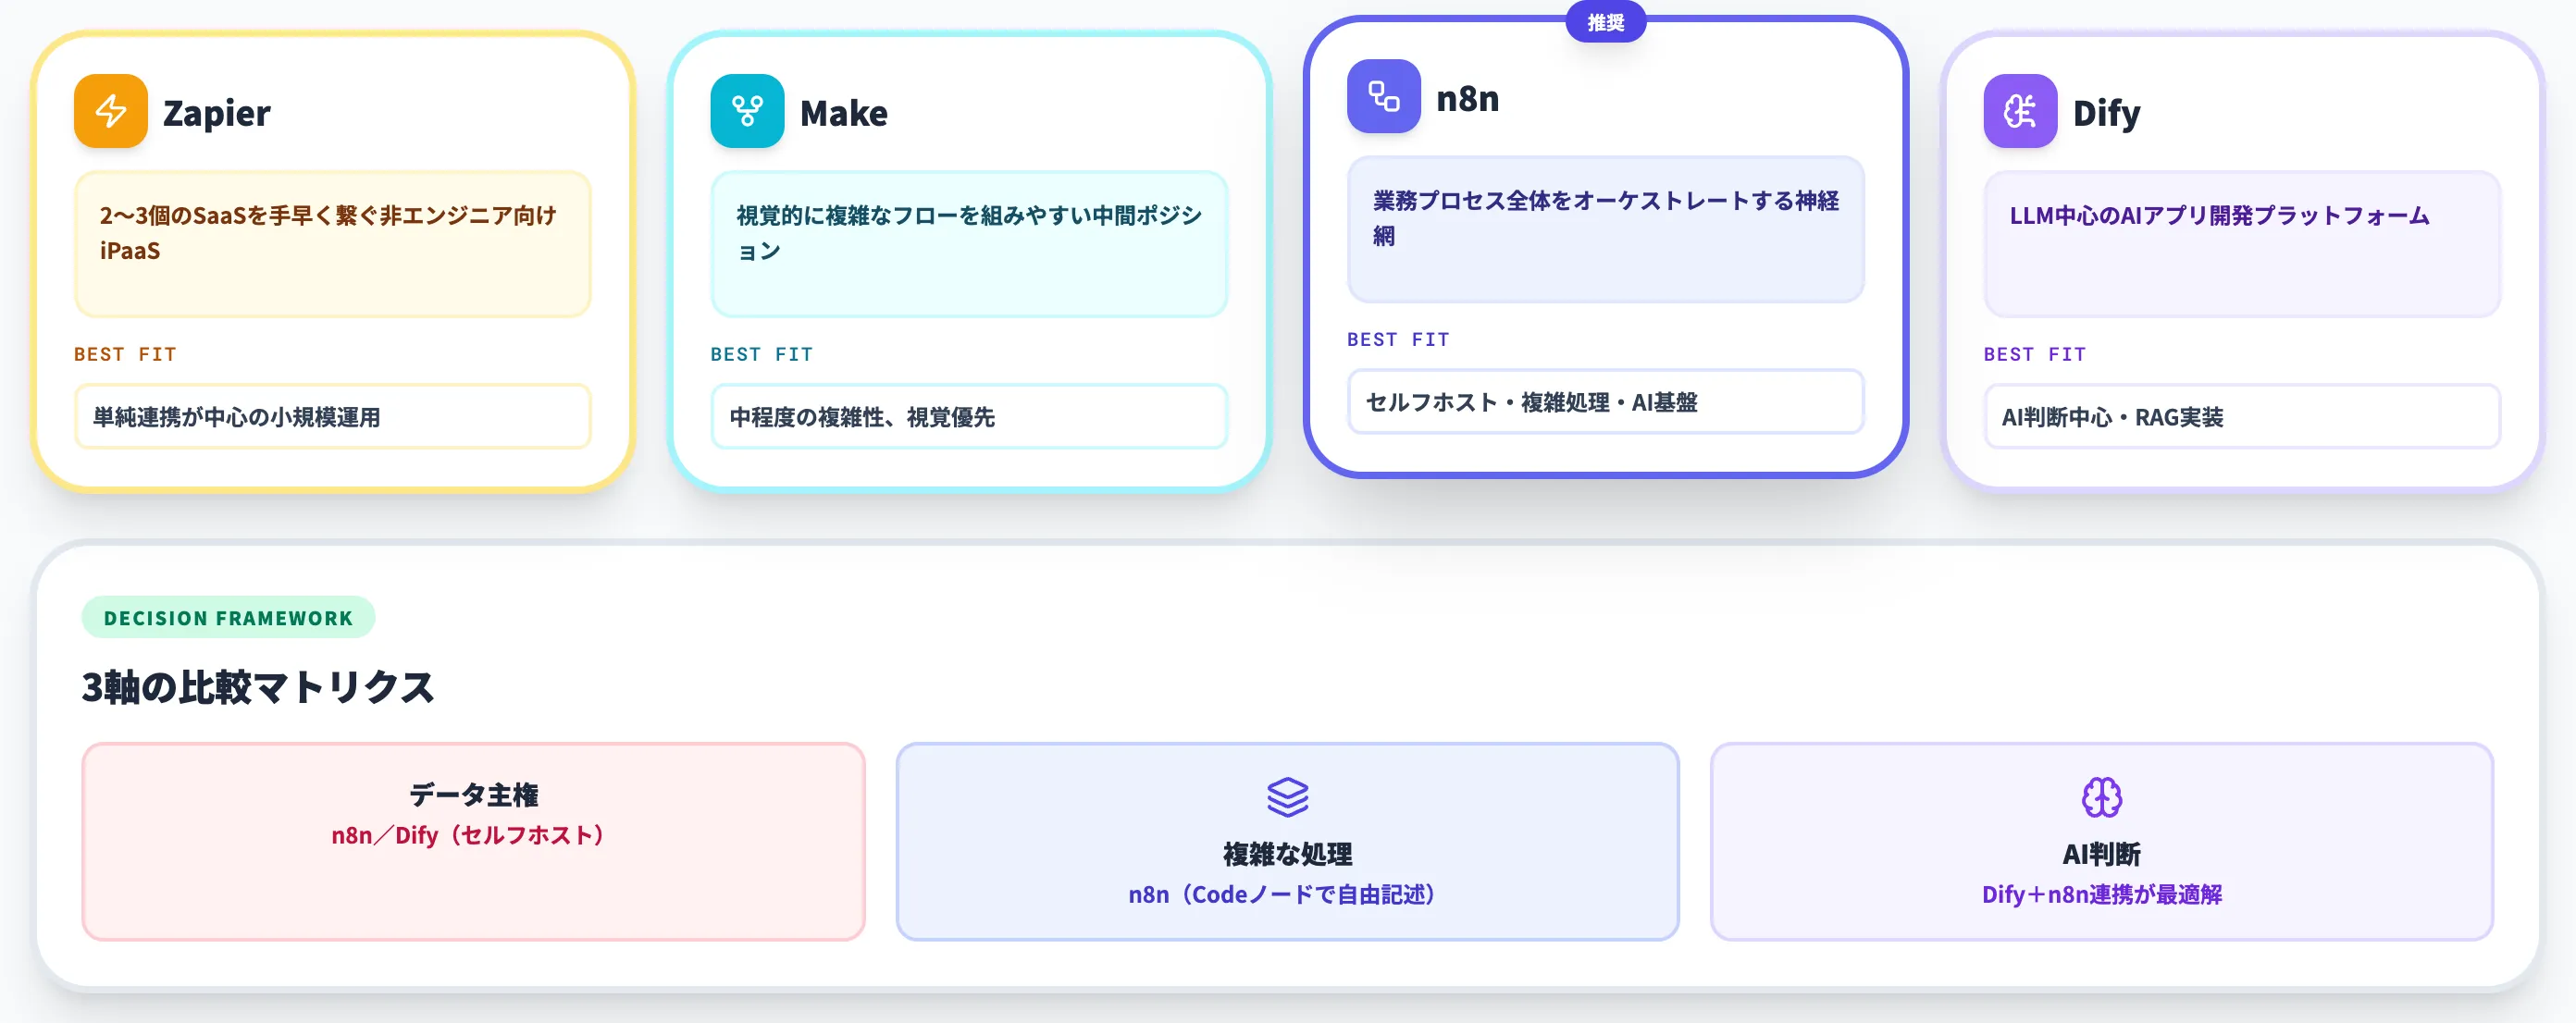The image size is (2576, 1023).
Task: Click the n8n description 業務プロセス全体をオーケストレート
Action: point(1605,229)
